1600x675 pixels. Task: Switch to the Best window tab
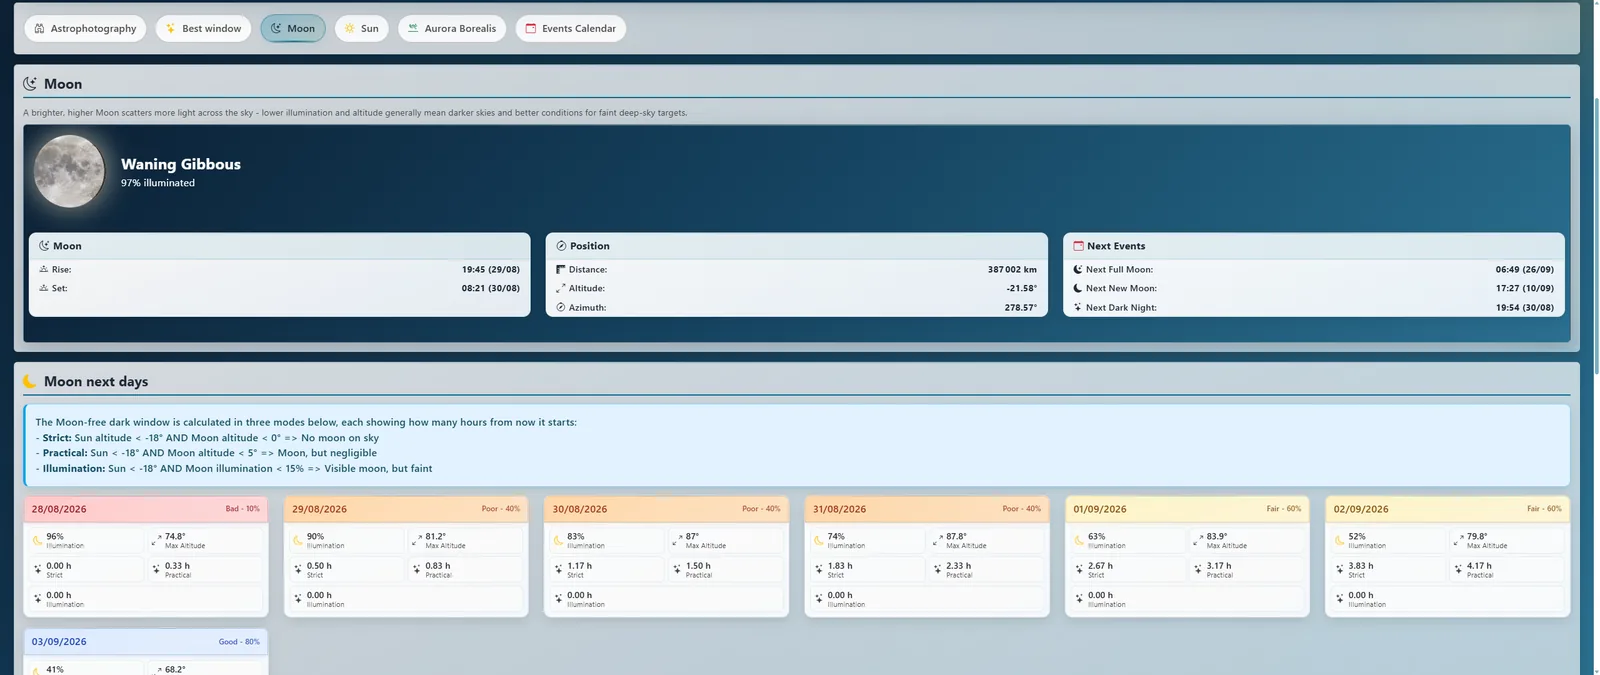[x=203, y=28]
